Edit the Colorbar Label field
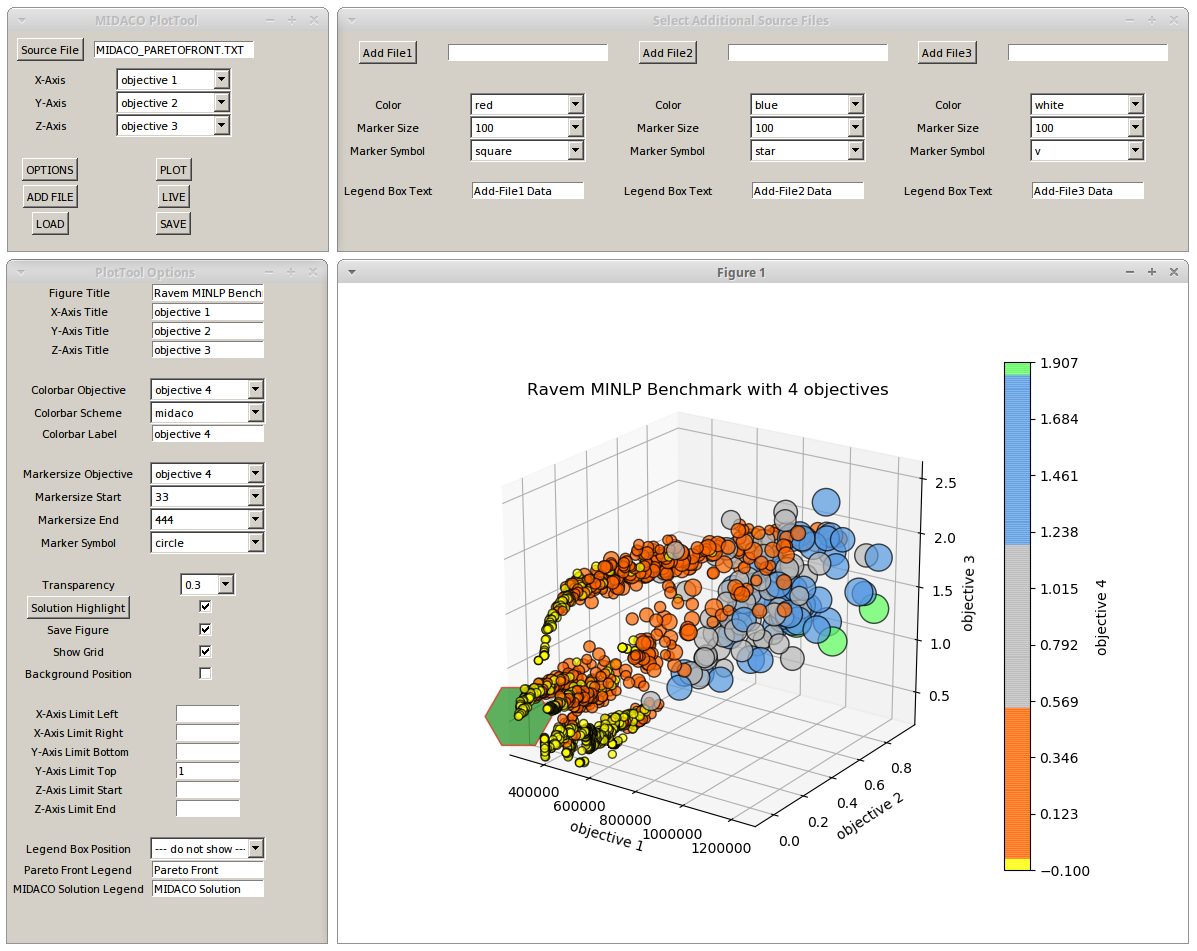This screenshot has height=951, width=1197. [x=208, y=434]
